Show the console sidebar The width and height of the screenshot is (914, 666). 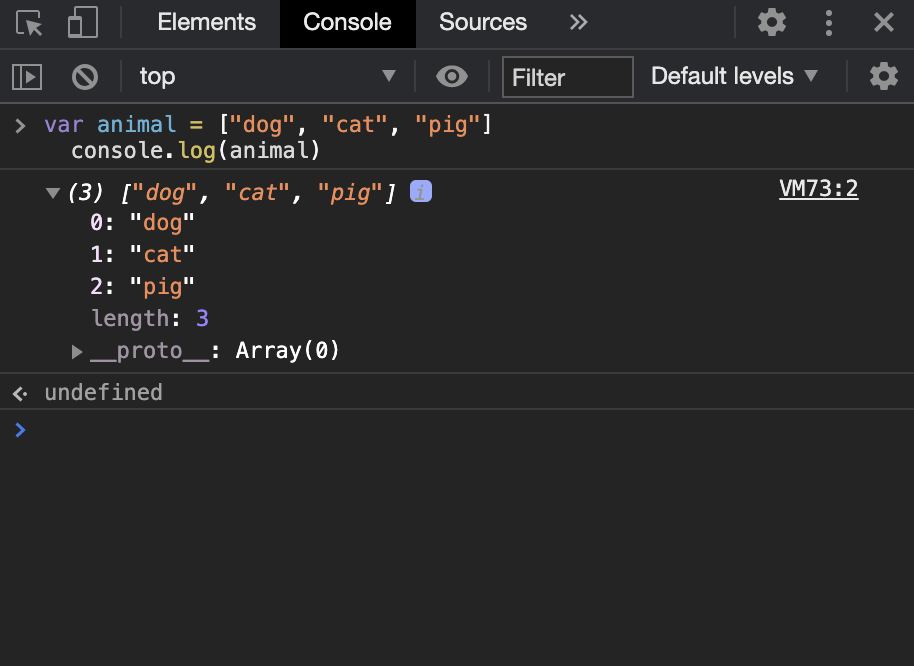(27, 77)
